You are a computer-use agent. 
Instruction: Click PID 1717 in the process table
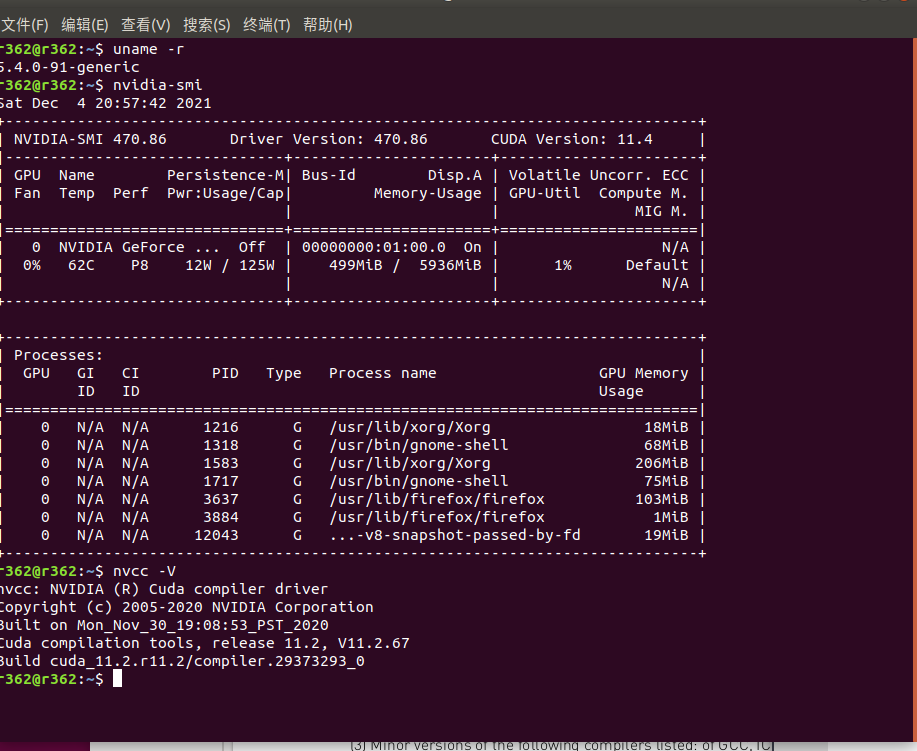click(x=220, y=481)
